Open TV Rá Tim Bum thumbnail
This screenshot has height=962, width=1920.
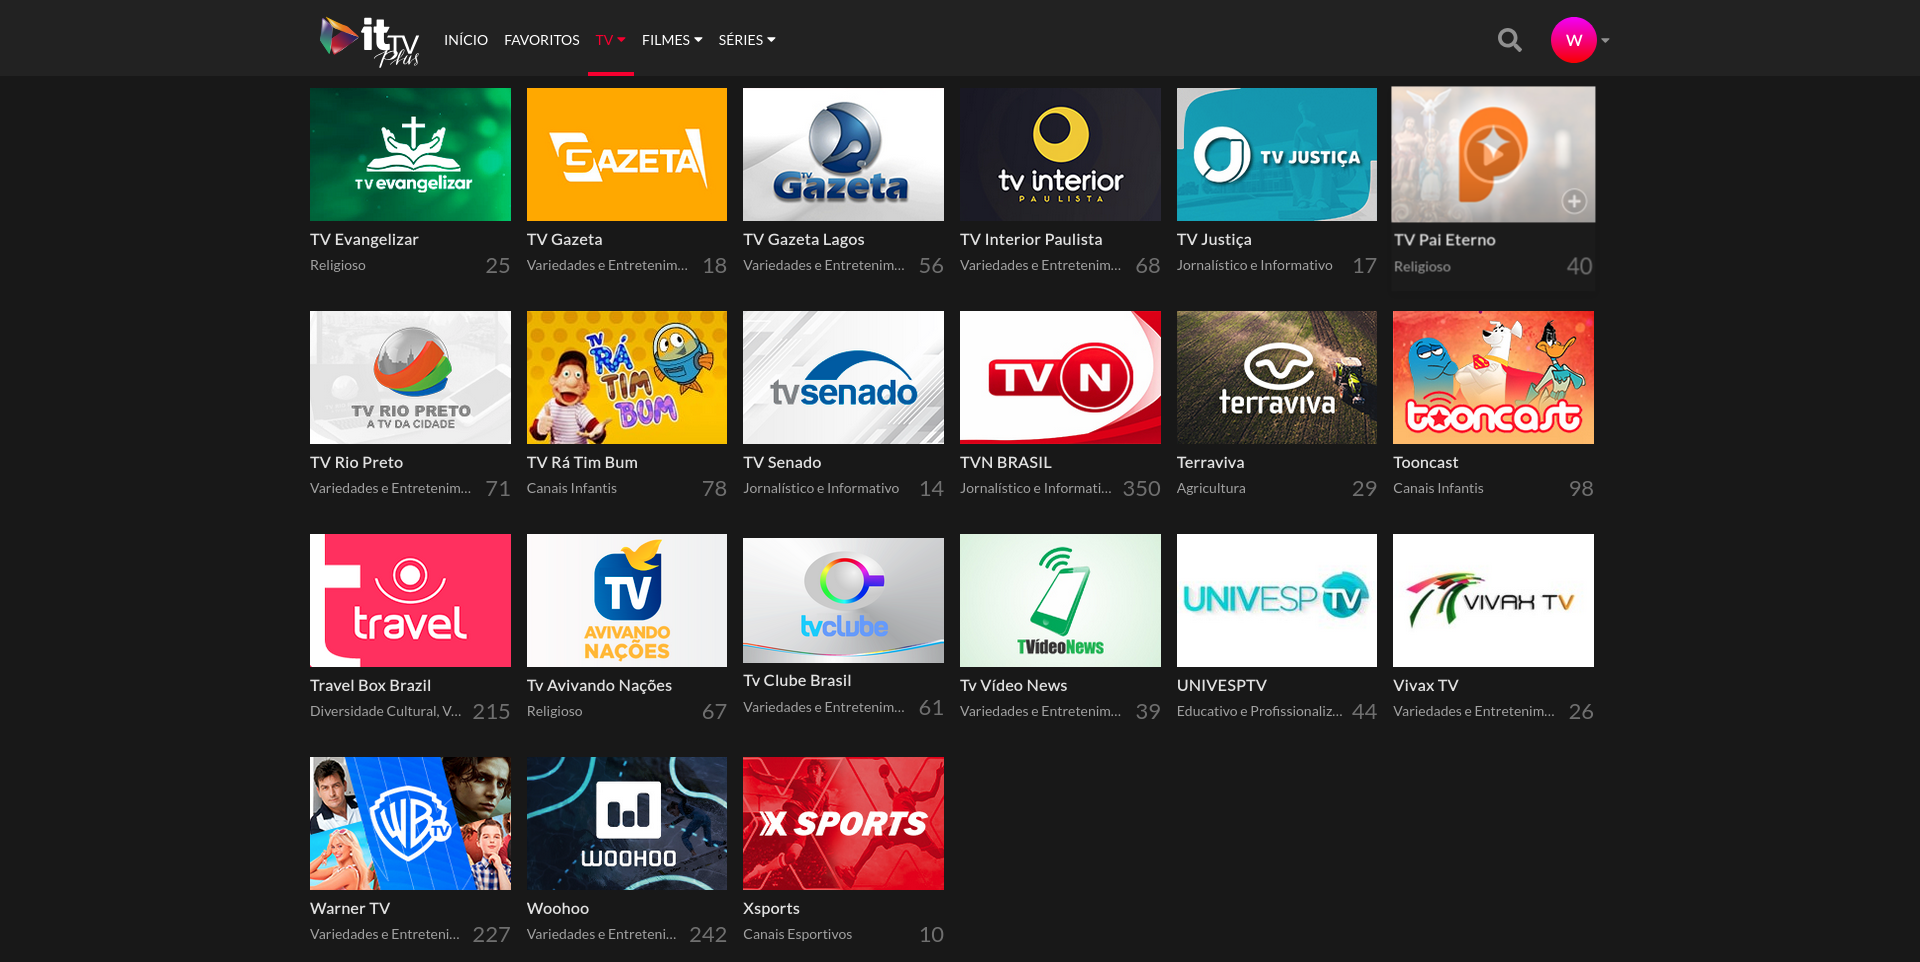click(x=627, y=377)
